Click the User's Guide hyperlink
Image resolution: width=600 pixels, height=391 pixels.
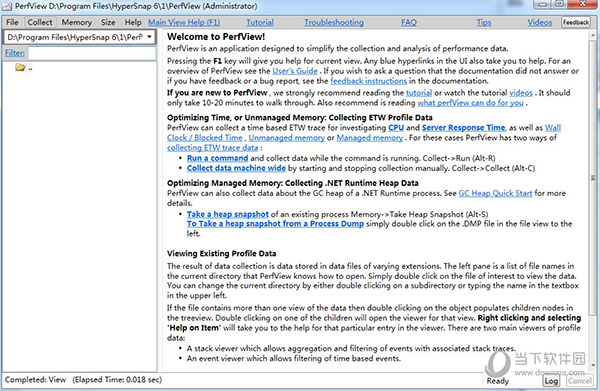(295, 71)
